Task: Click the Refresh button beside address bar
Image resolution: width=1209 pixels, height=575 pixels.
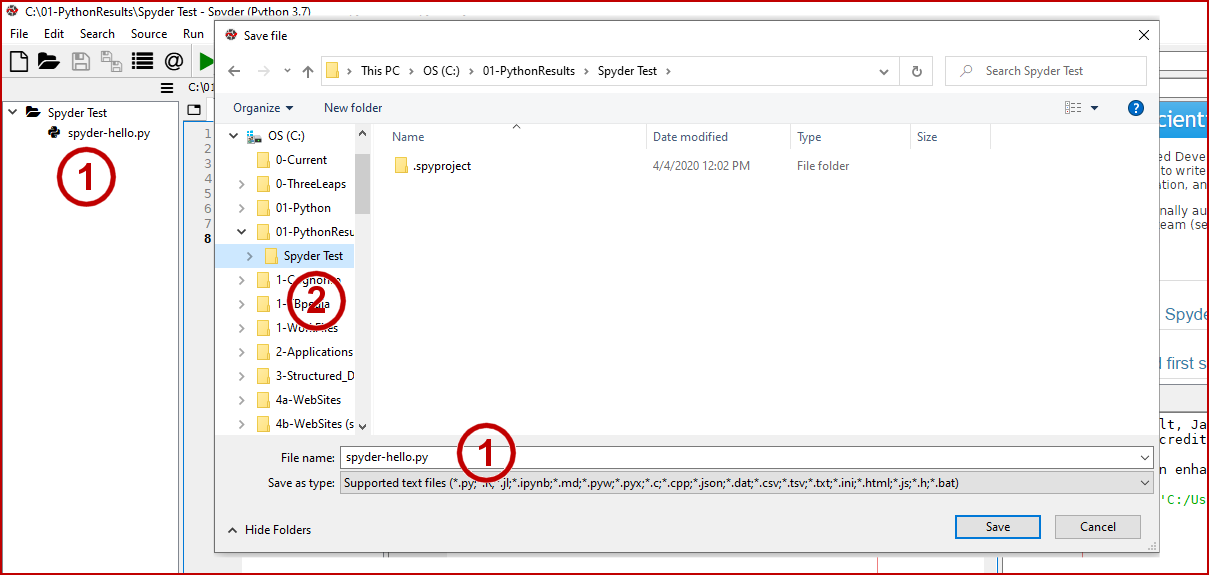Action: tap(916, 71)
